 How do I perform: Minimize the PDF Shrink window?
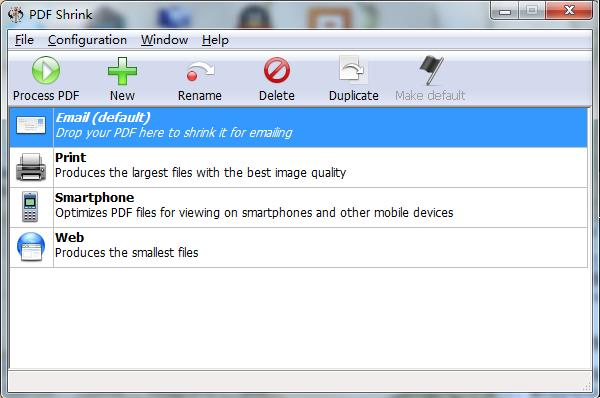[x=505, y=11]
